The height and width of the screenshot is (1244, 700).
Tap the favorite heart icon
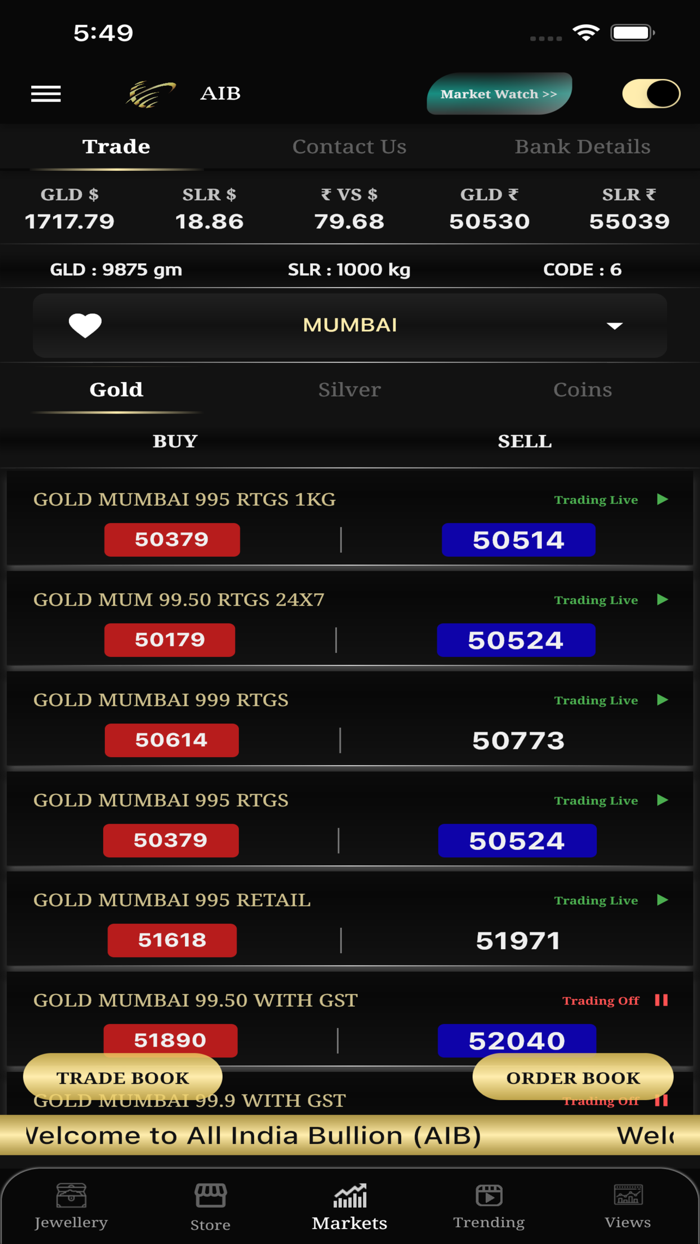85,325
